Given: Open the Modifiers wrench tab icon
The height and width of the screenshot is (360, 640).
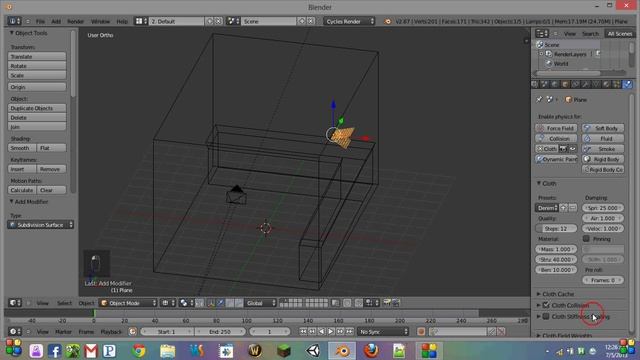Looking at the screenshot, I should (586, 84).
